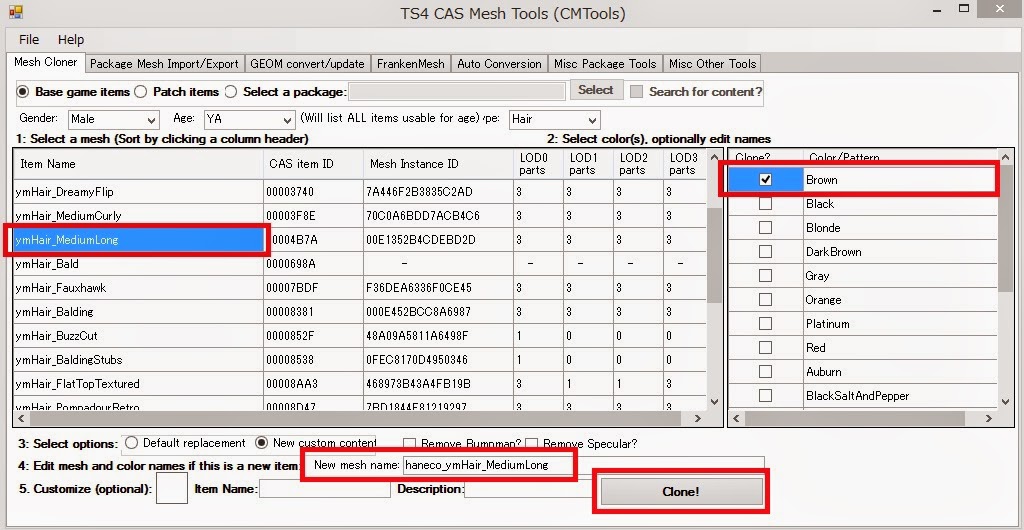Open Misc Other Tools tab

[712, 64]
